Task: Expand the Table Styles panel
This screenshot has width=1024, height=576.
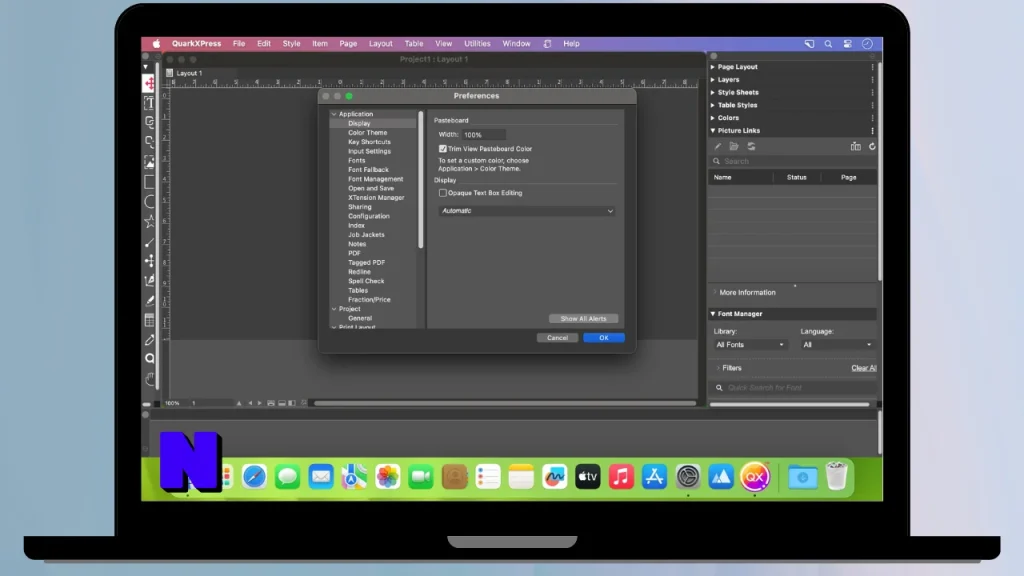Action: tap(712, 105)
